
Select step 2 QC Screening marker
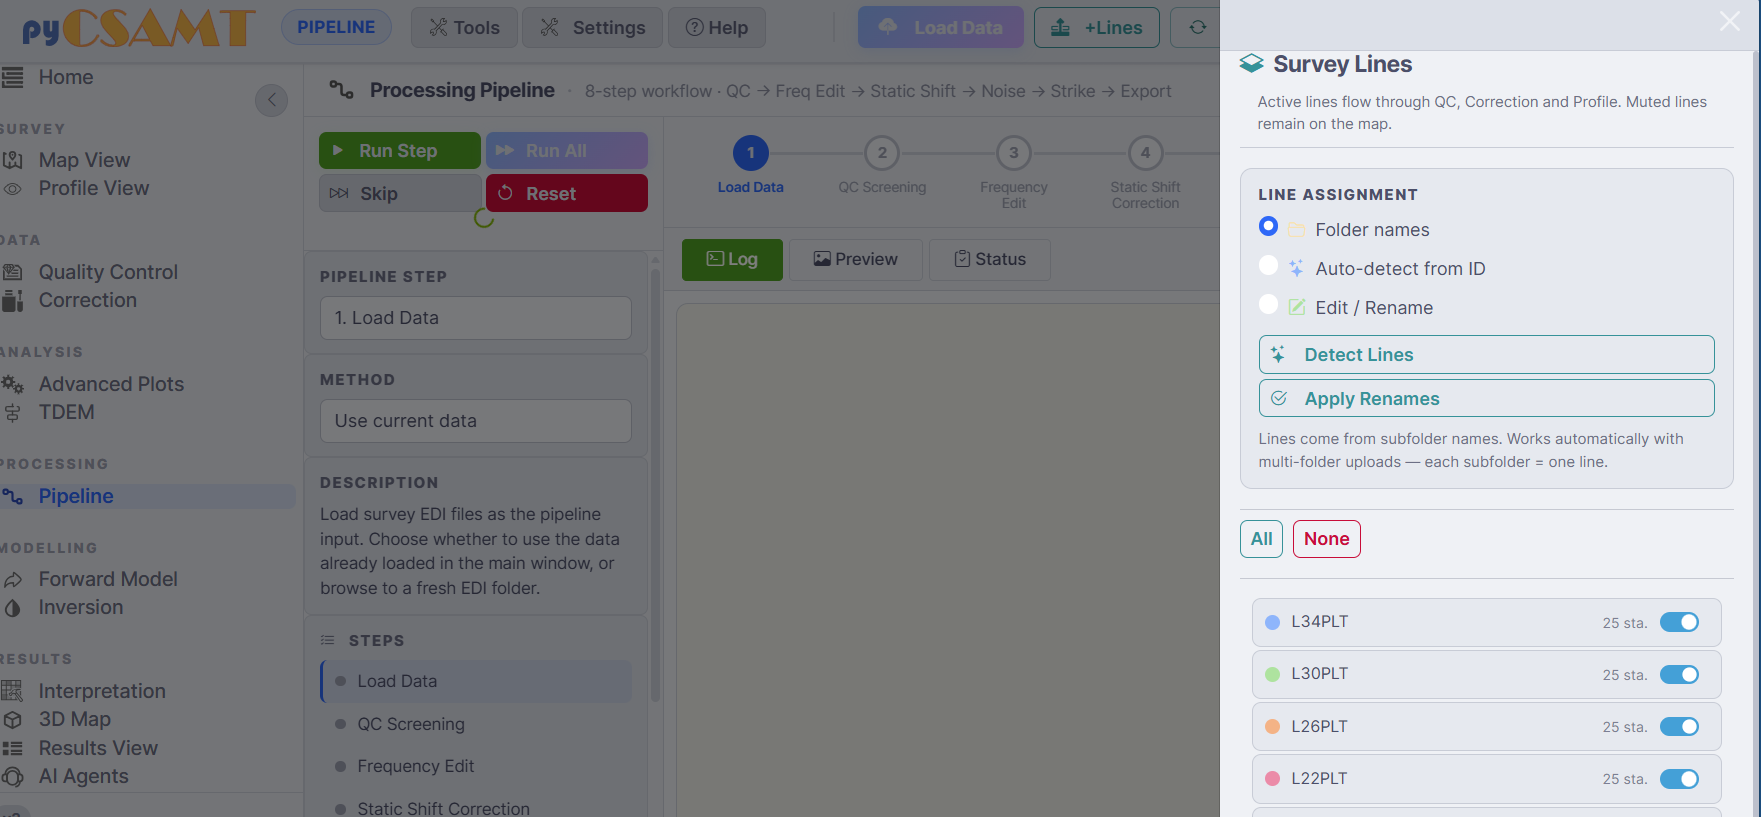coord(882,153)
